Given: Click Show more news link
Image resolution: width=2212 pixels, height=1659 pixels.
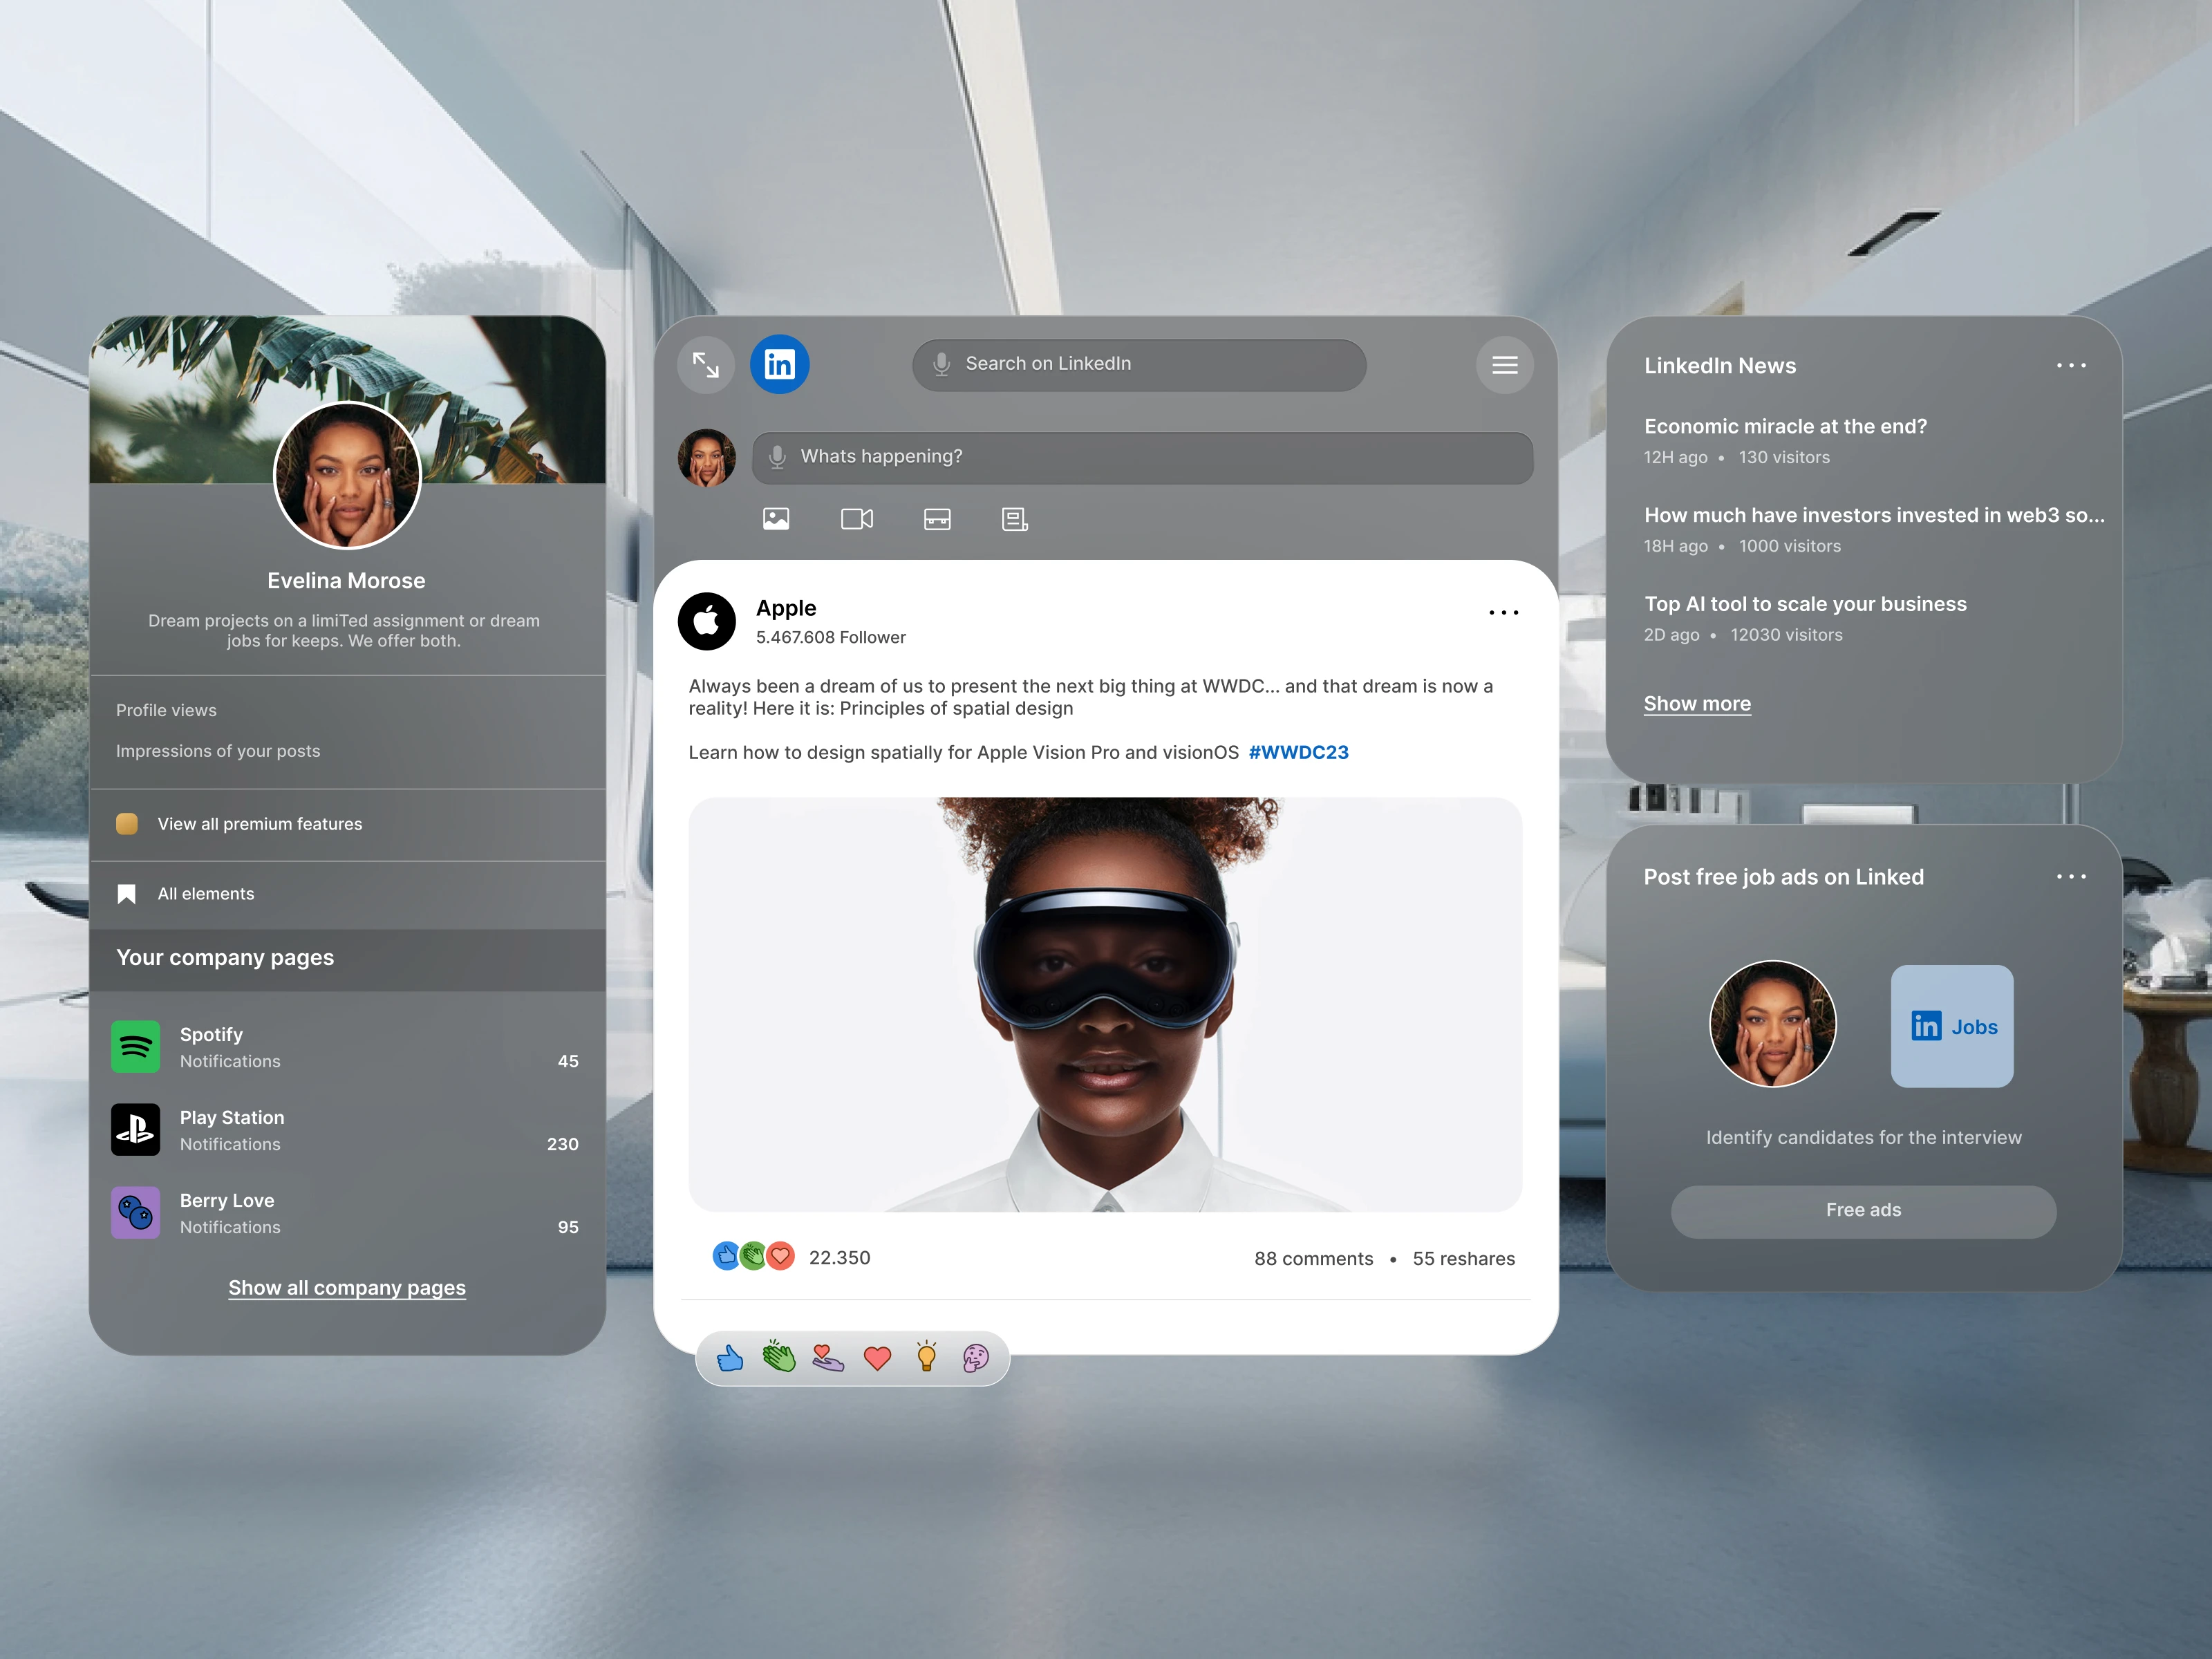Looking at the screenshot, I should [x=1696, y=704].
